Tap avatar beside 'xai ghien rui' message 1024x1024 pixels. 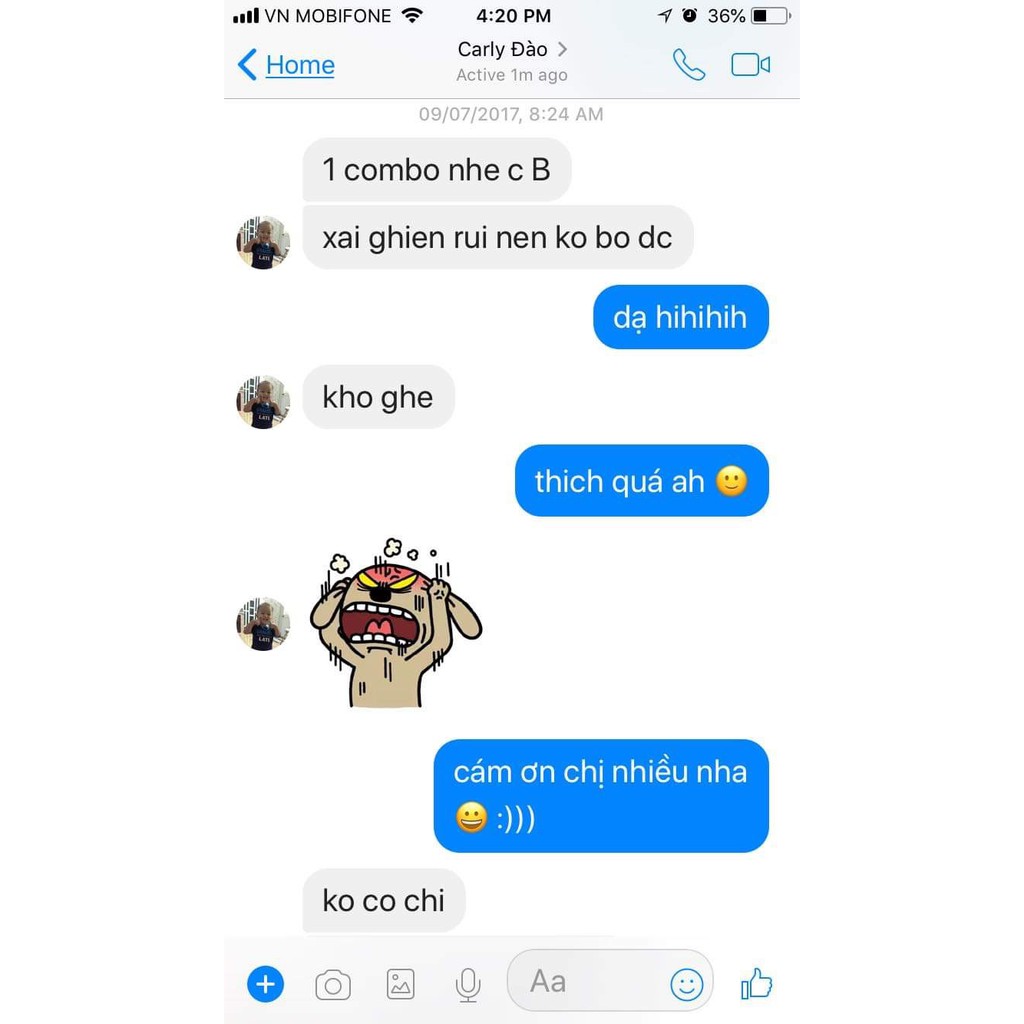coord(263,242)
